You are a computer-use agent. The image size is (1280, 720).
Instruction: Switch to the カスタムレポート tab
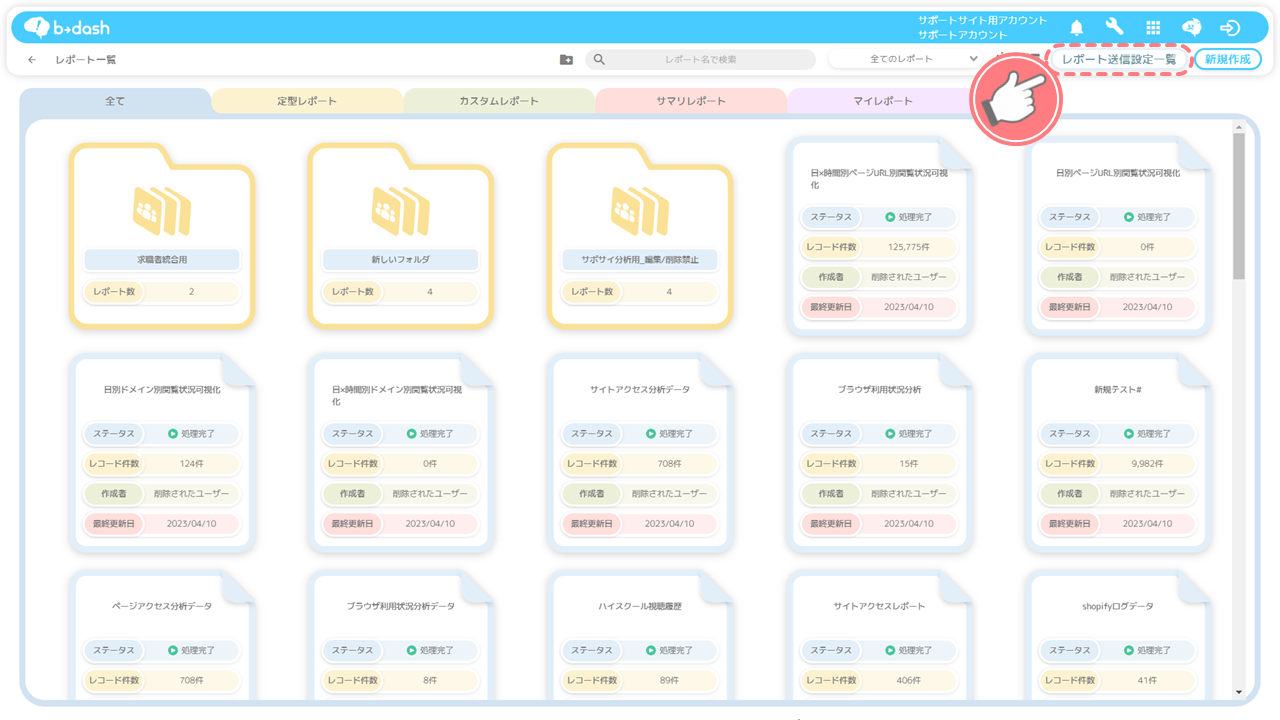[x=499, y=101]
